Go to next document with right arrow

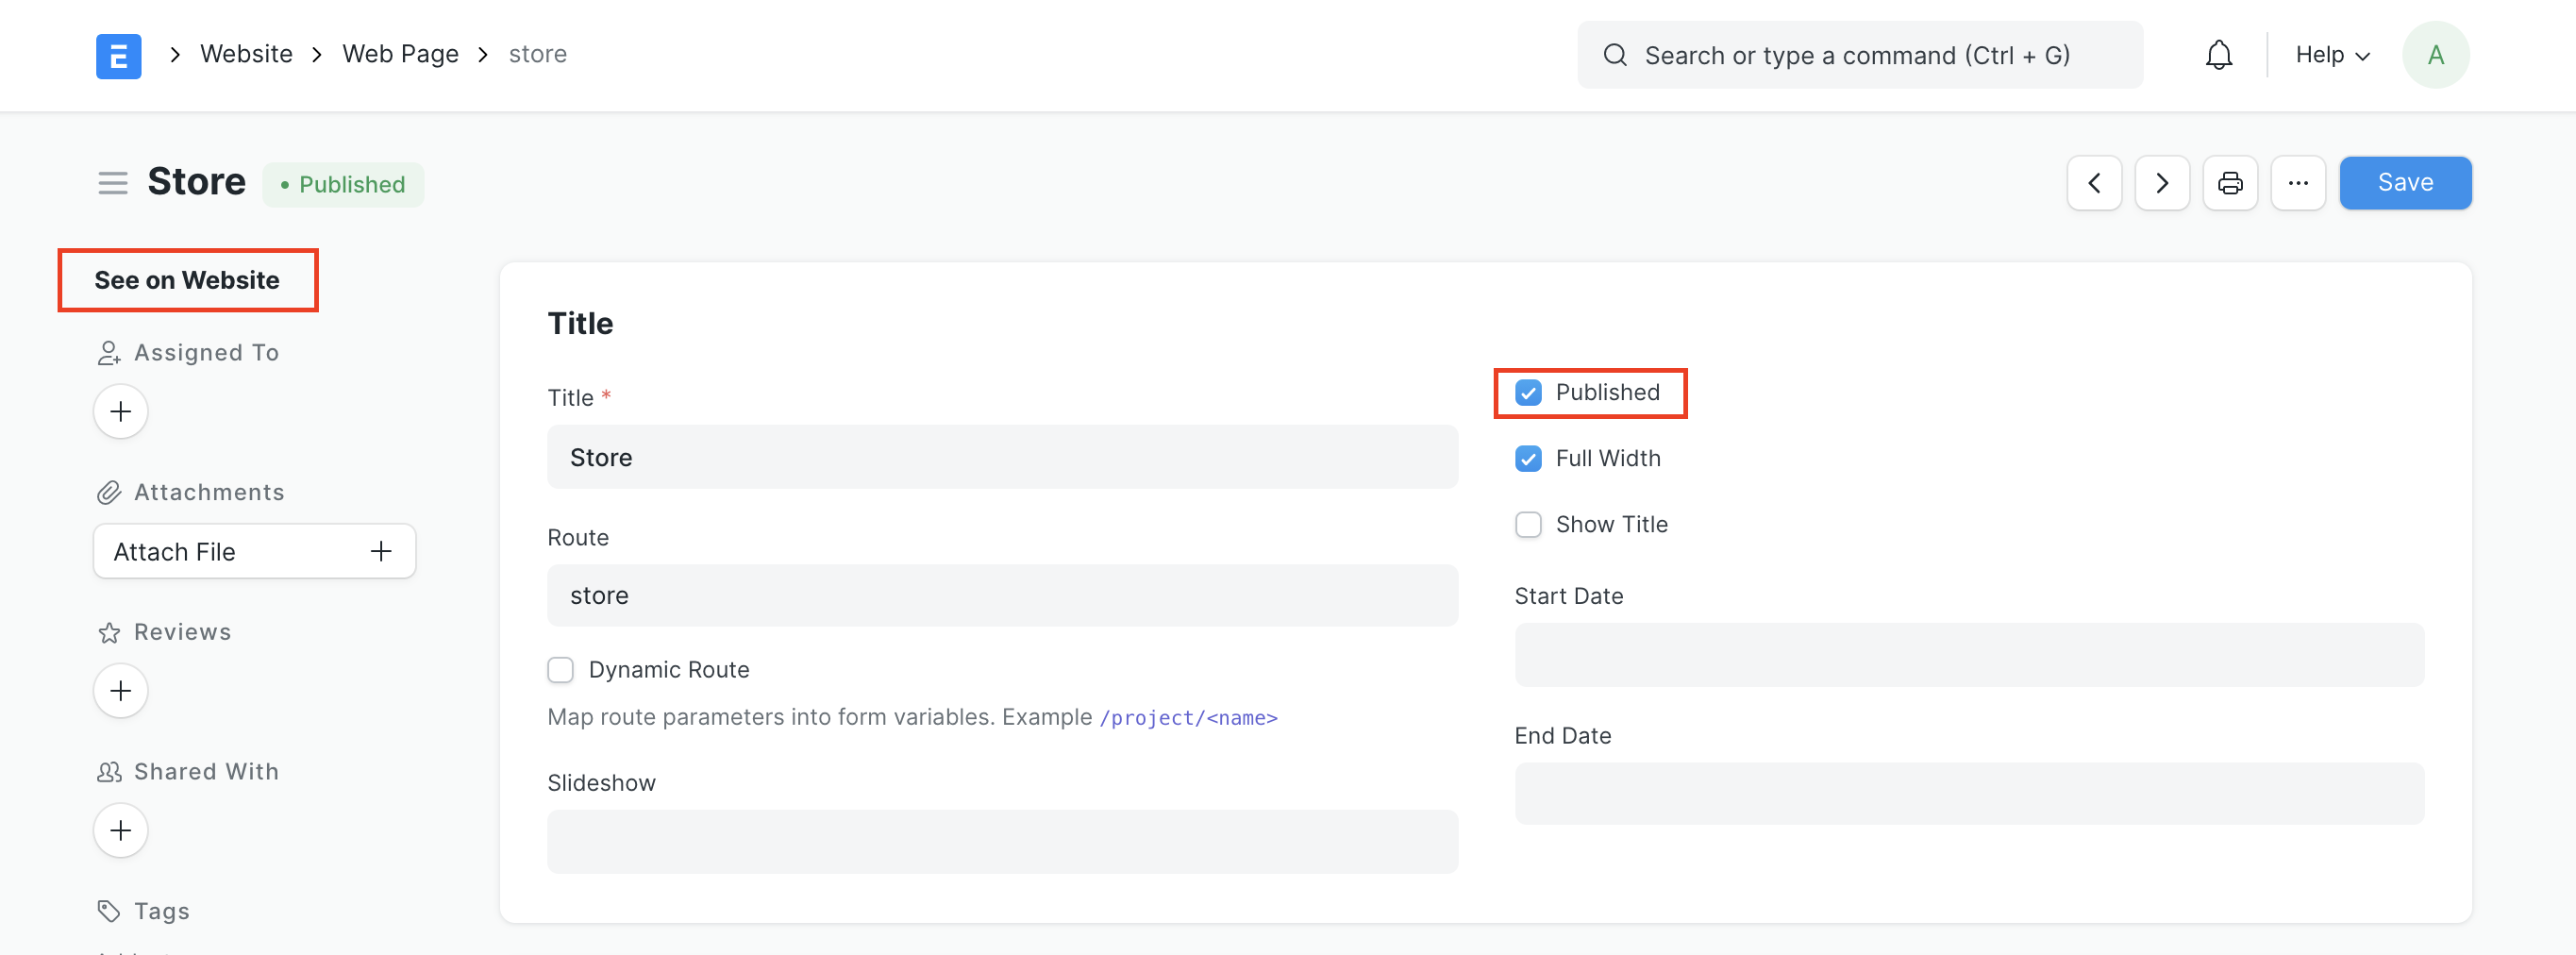tap(2161, 183)
